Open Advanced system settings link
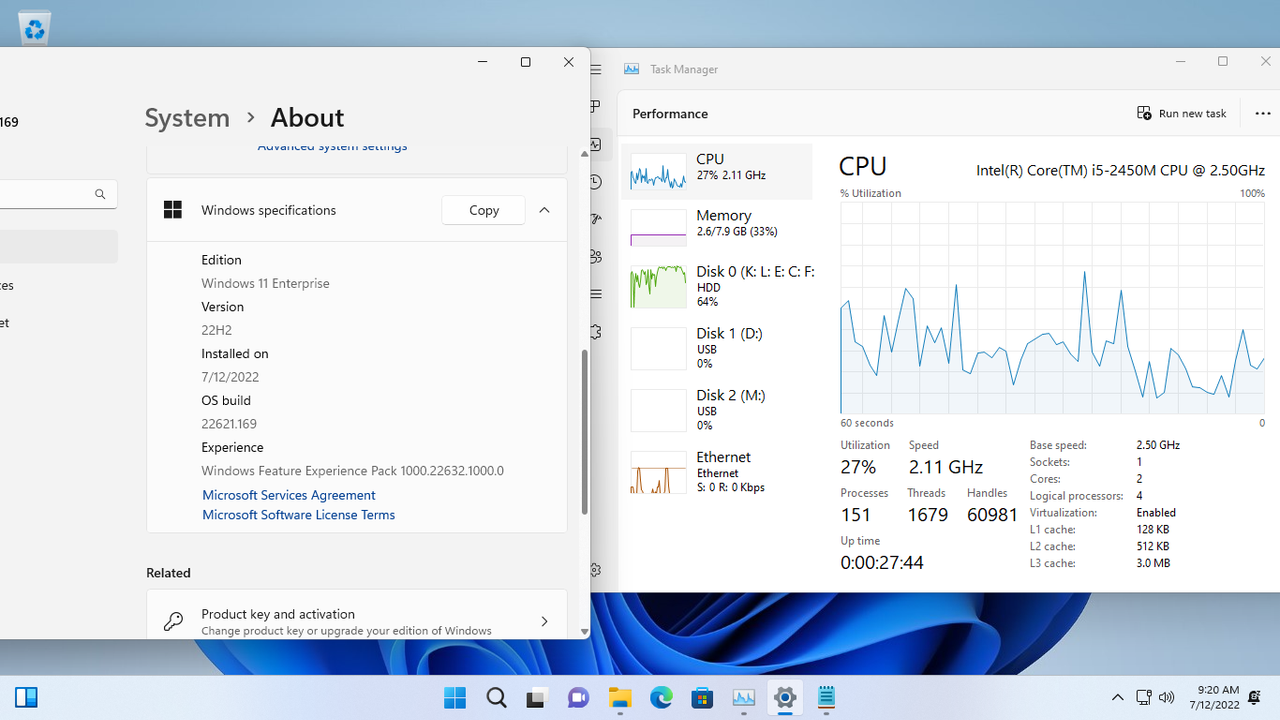This screenshot has width=1280, height=720. (x=332, y=146)
